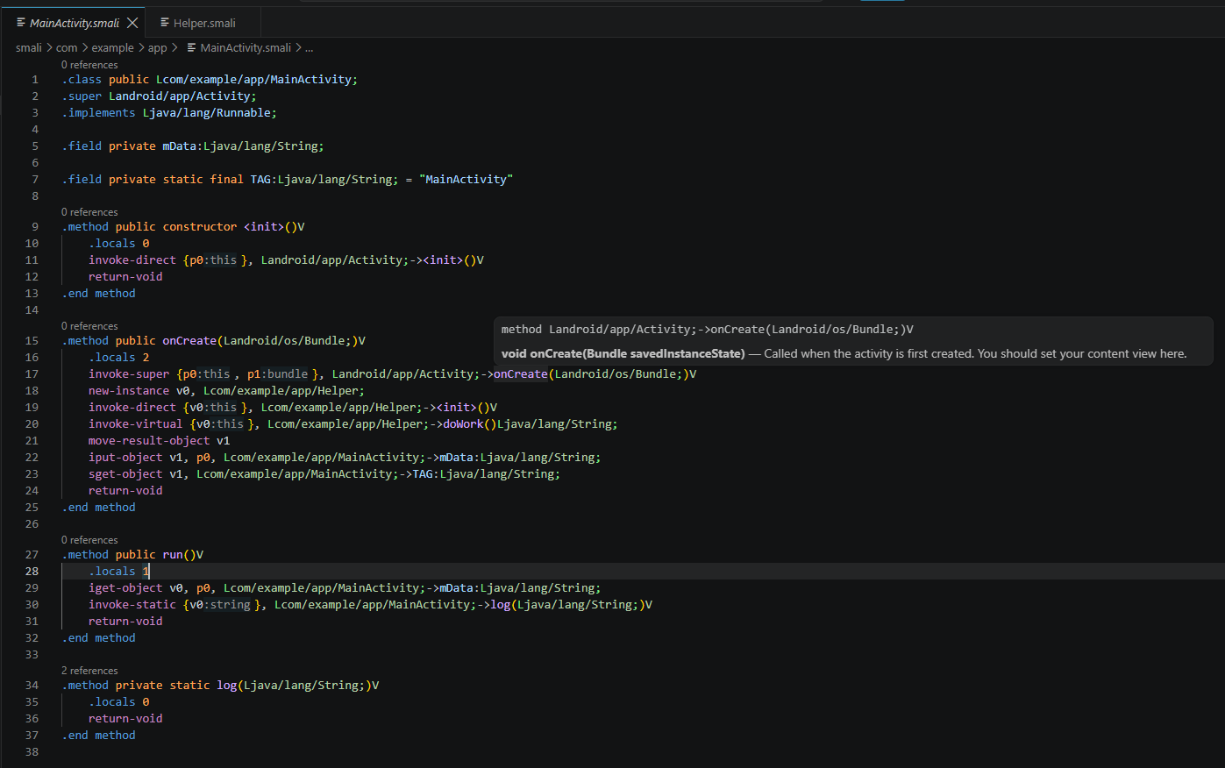This screenshot has width=1225, height=768.
Task: Open the example breadcrumb folder
Action: click(x=112, y=47)
